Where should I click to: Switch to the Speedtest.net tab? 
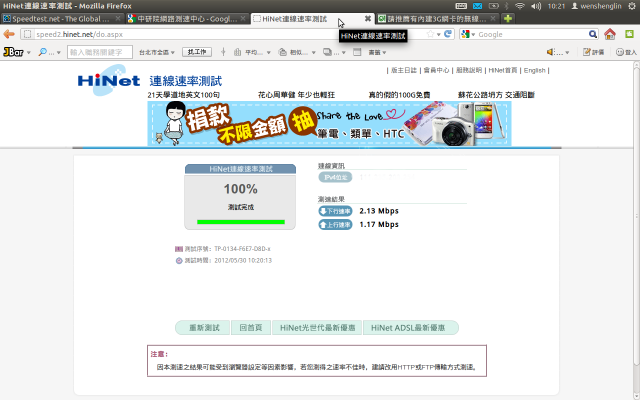click(x=62, y=19)
